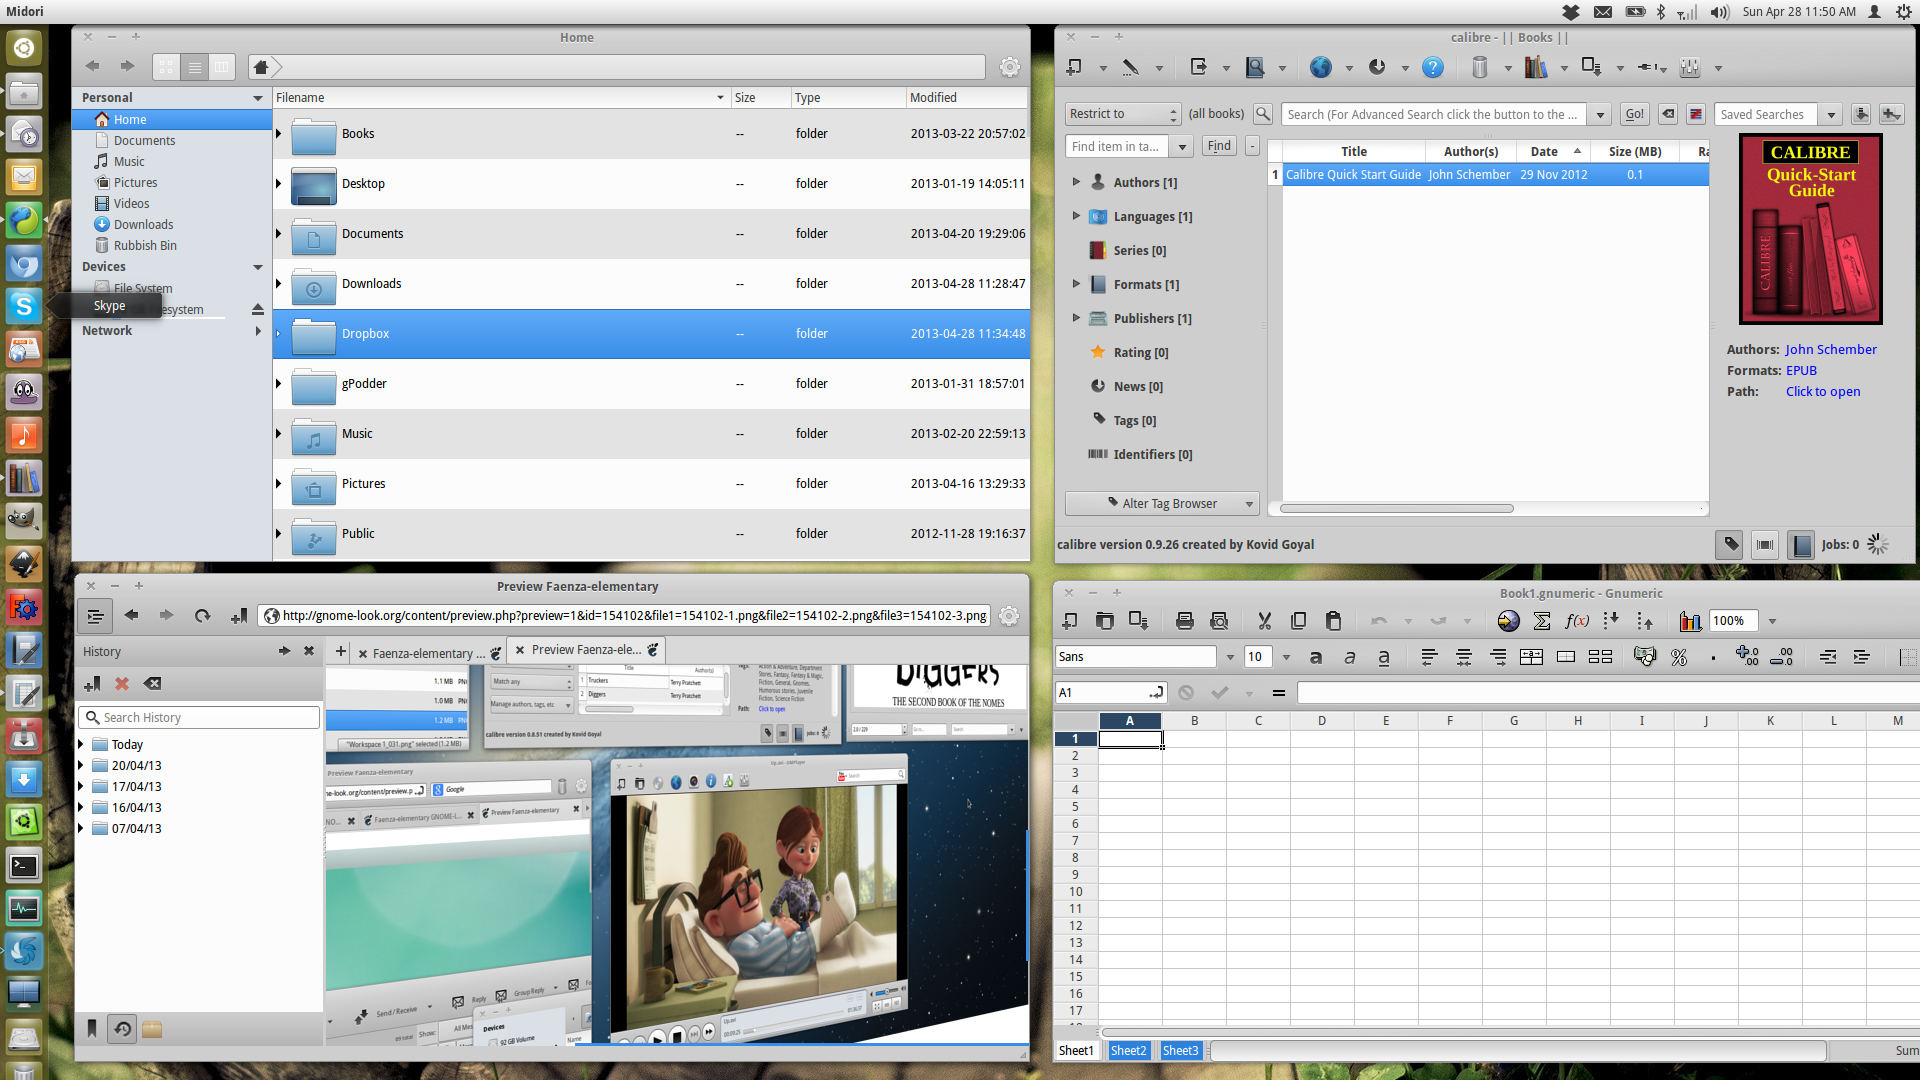Click sort ascending icon in Gnumeric toolbar

(x=1611, y=621)
